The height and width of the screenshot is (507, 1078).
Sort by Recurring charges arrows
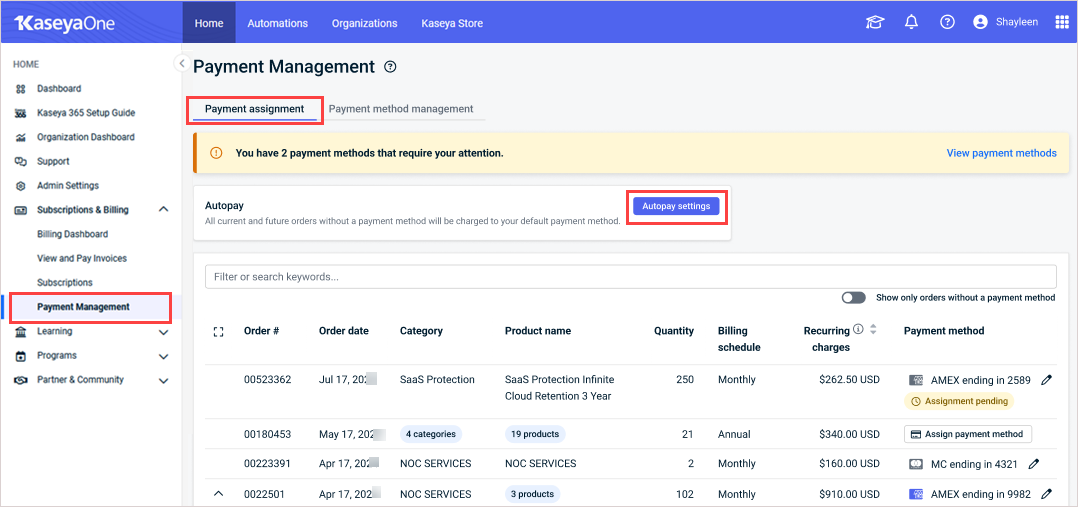[873, 330]
